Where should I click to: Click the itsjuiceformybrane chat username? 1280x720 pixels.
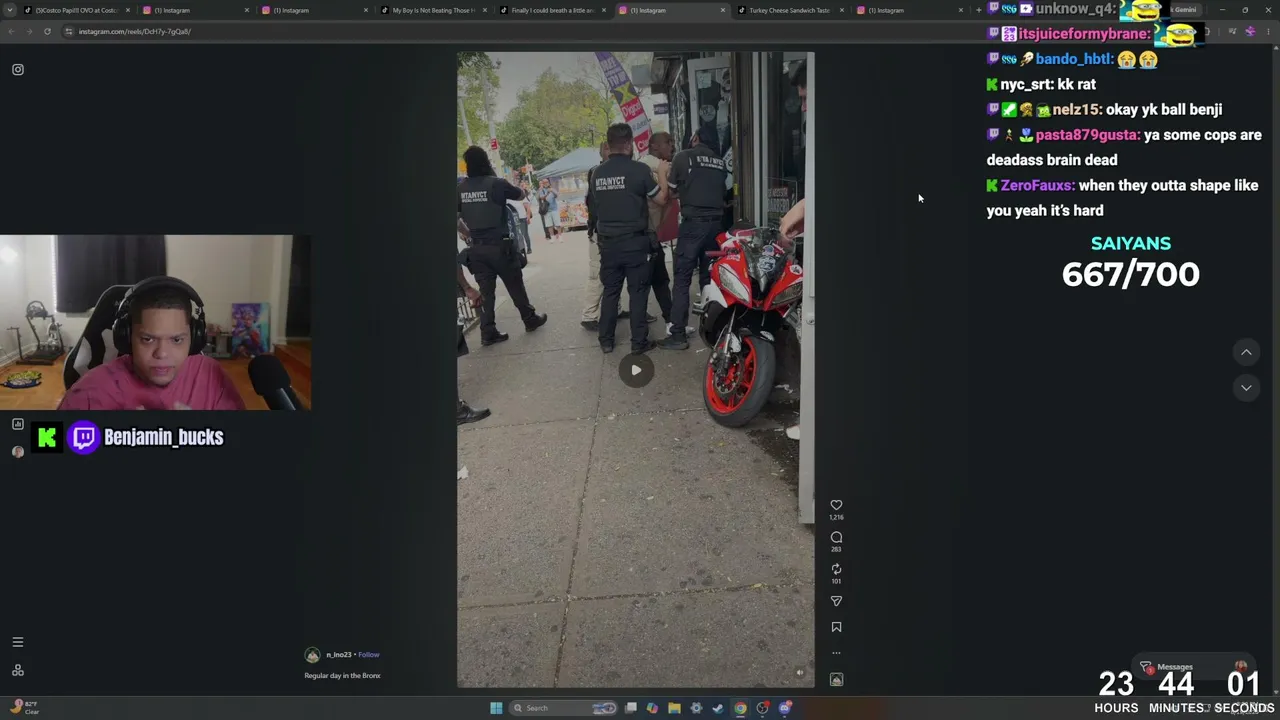click(x=1085, y=34)
